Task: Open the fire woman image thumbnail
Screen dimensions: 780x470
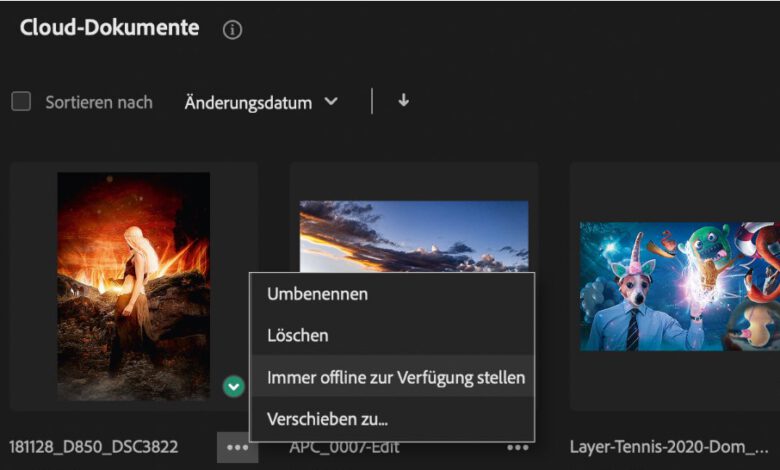Action: 133,286
